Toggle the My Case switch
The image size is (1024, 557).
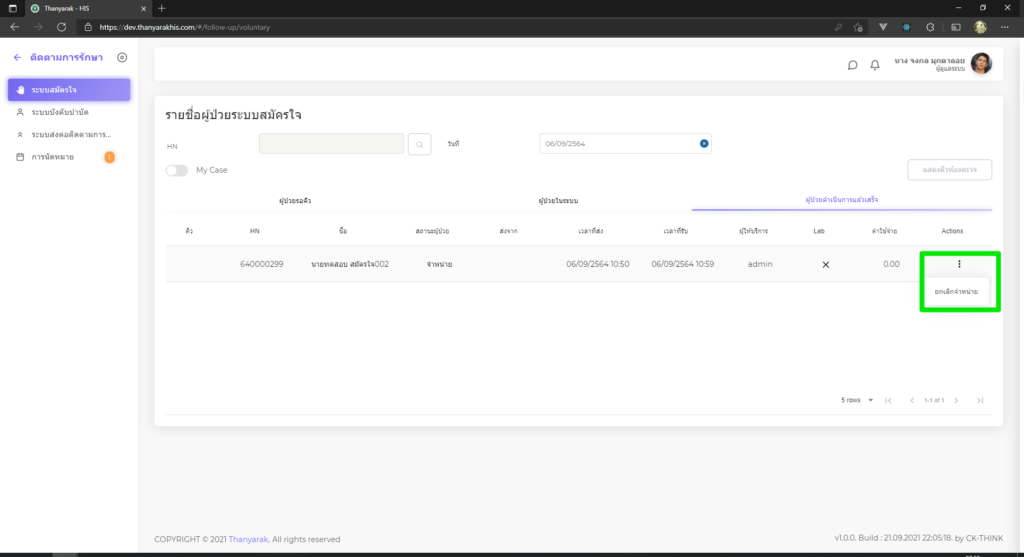[x=177, y=170]
